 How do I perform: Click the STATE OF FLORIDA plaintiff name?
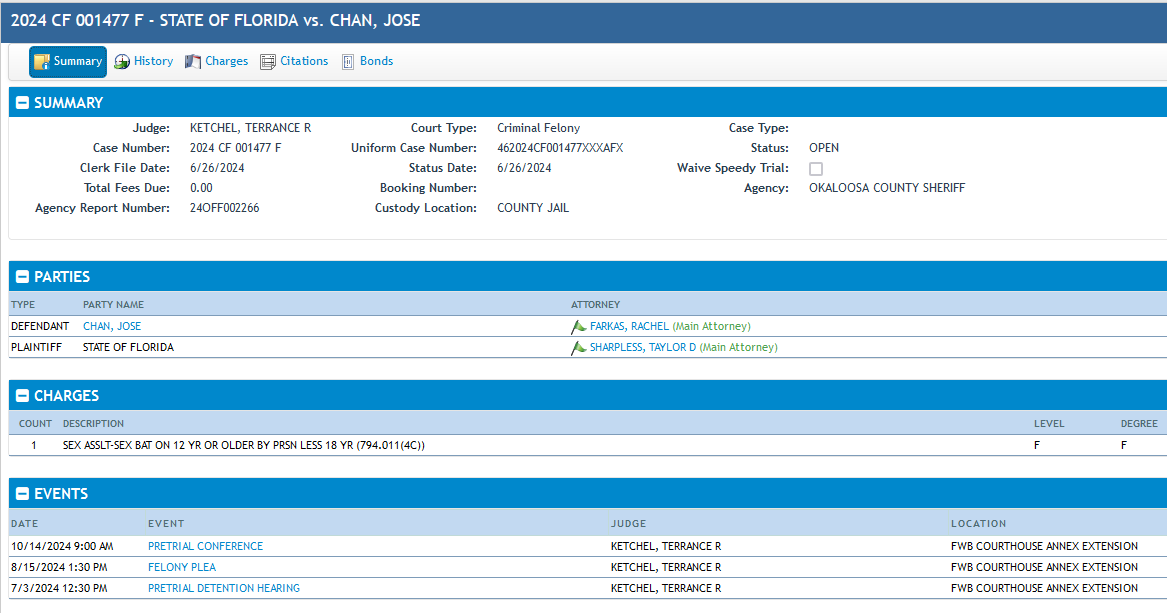[x=128, y=347]
